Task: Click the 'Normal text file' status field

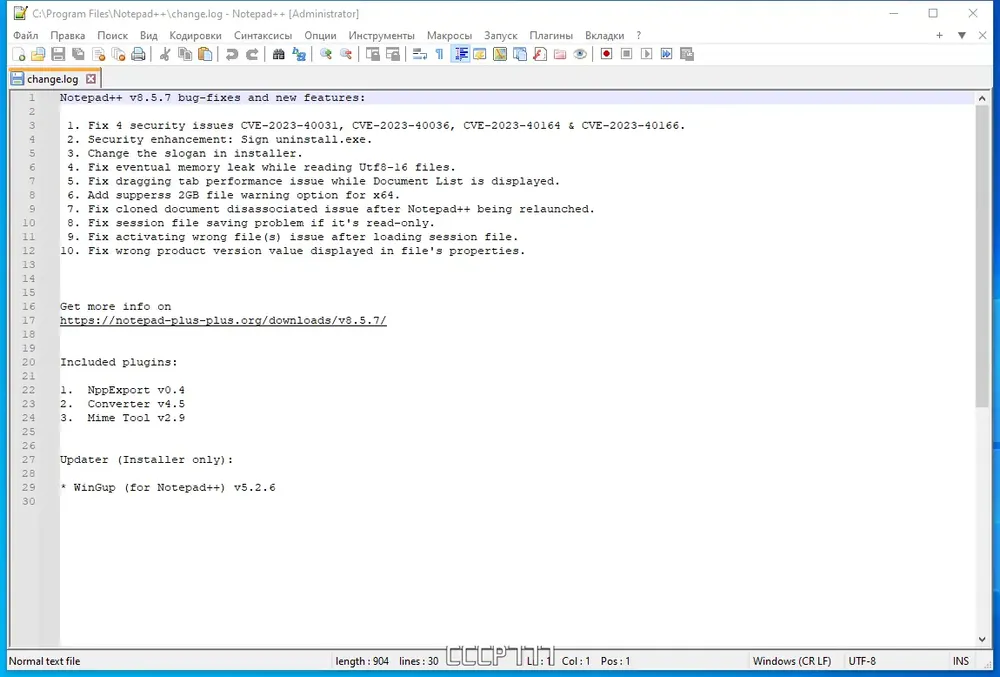Action: (x=45, y=661)
